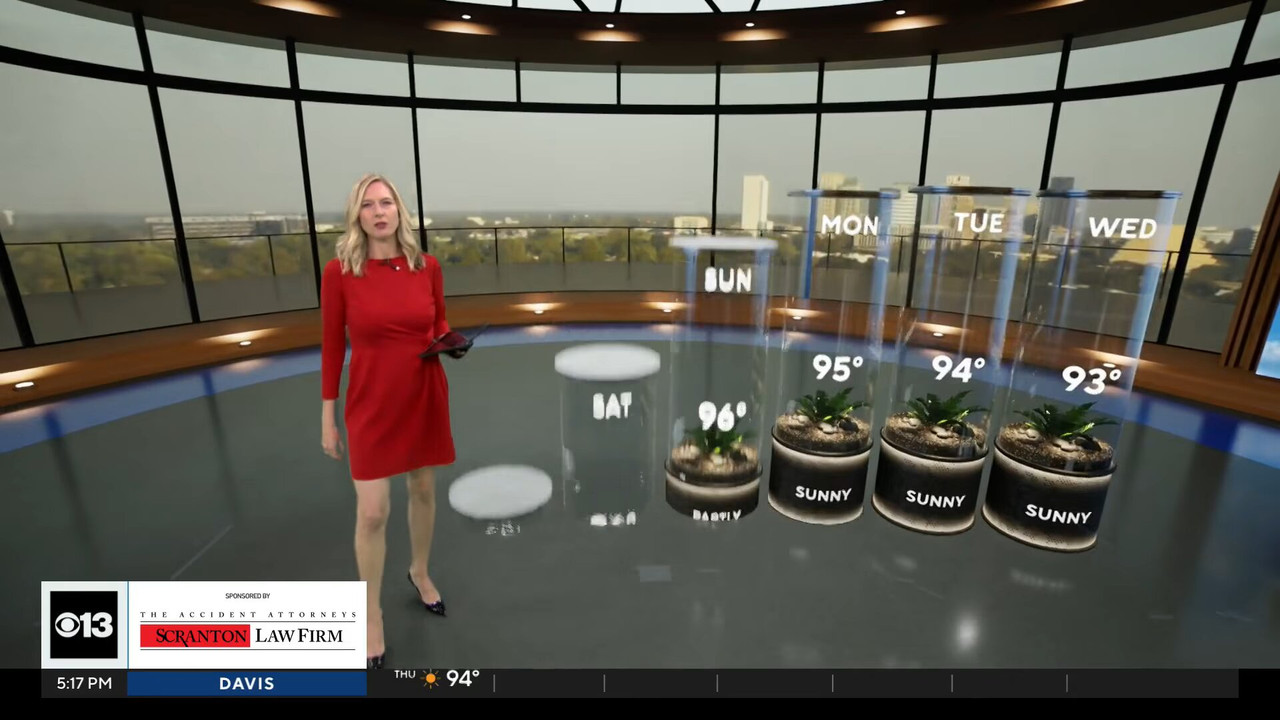This screenshot has width=1280, height=720.
Task: Click the 94° temperature beside the sun icon
Action: pos(462,679)
